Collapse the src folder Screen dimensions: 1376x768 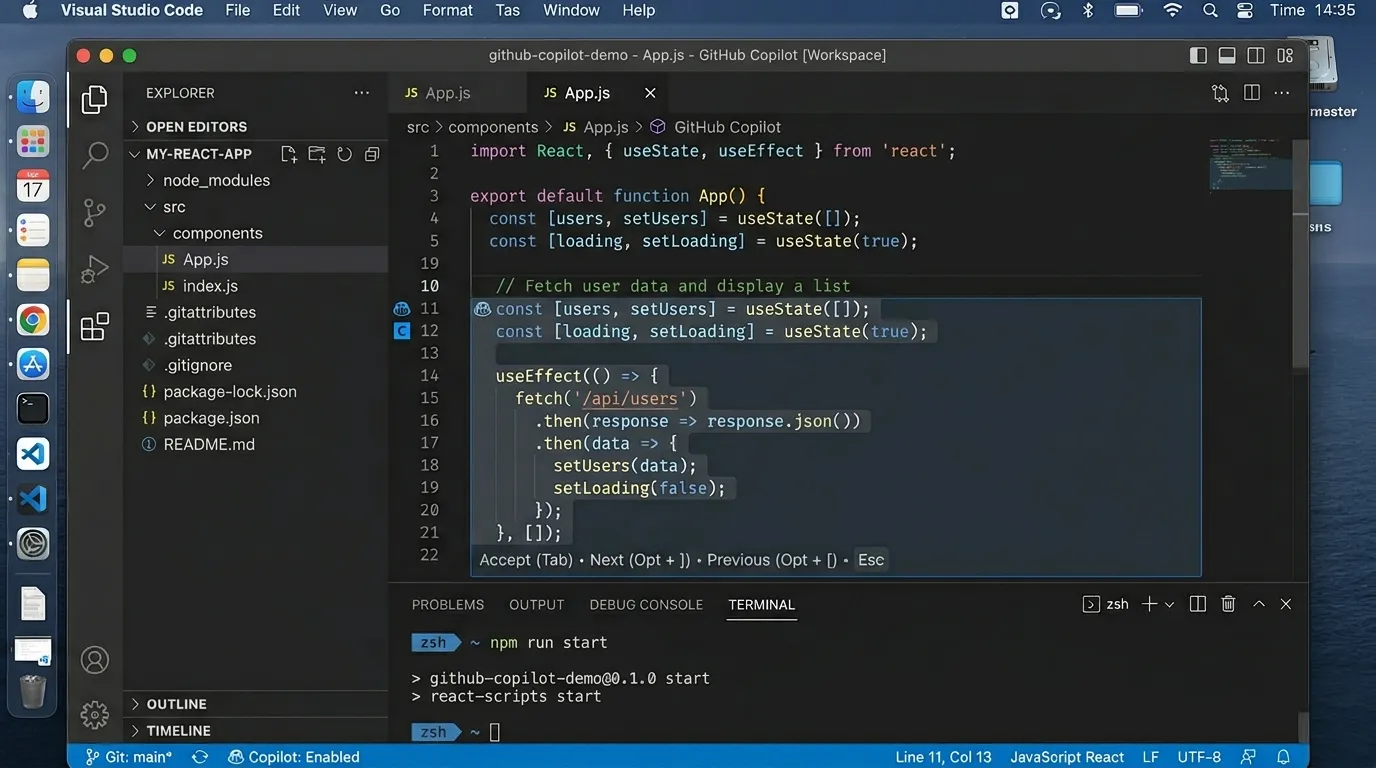[255, 207]
